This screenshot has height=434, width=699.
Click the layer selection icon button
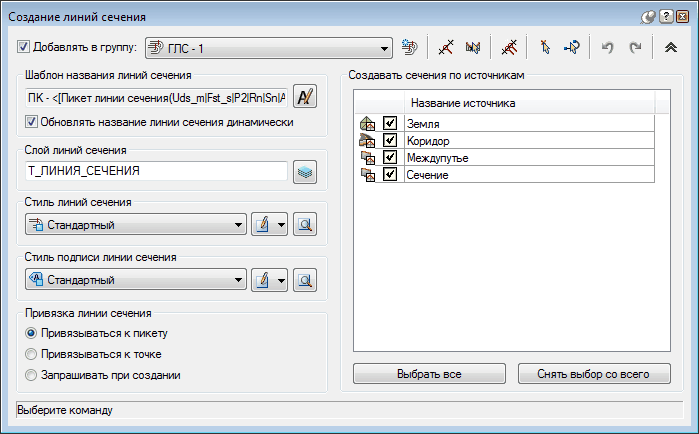click(306, 171)
